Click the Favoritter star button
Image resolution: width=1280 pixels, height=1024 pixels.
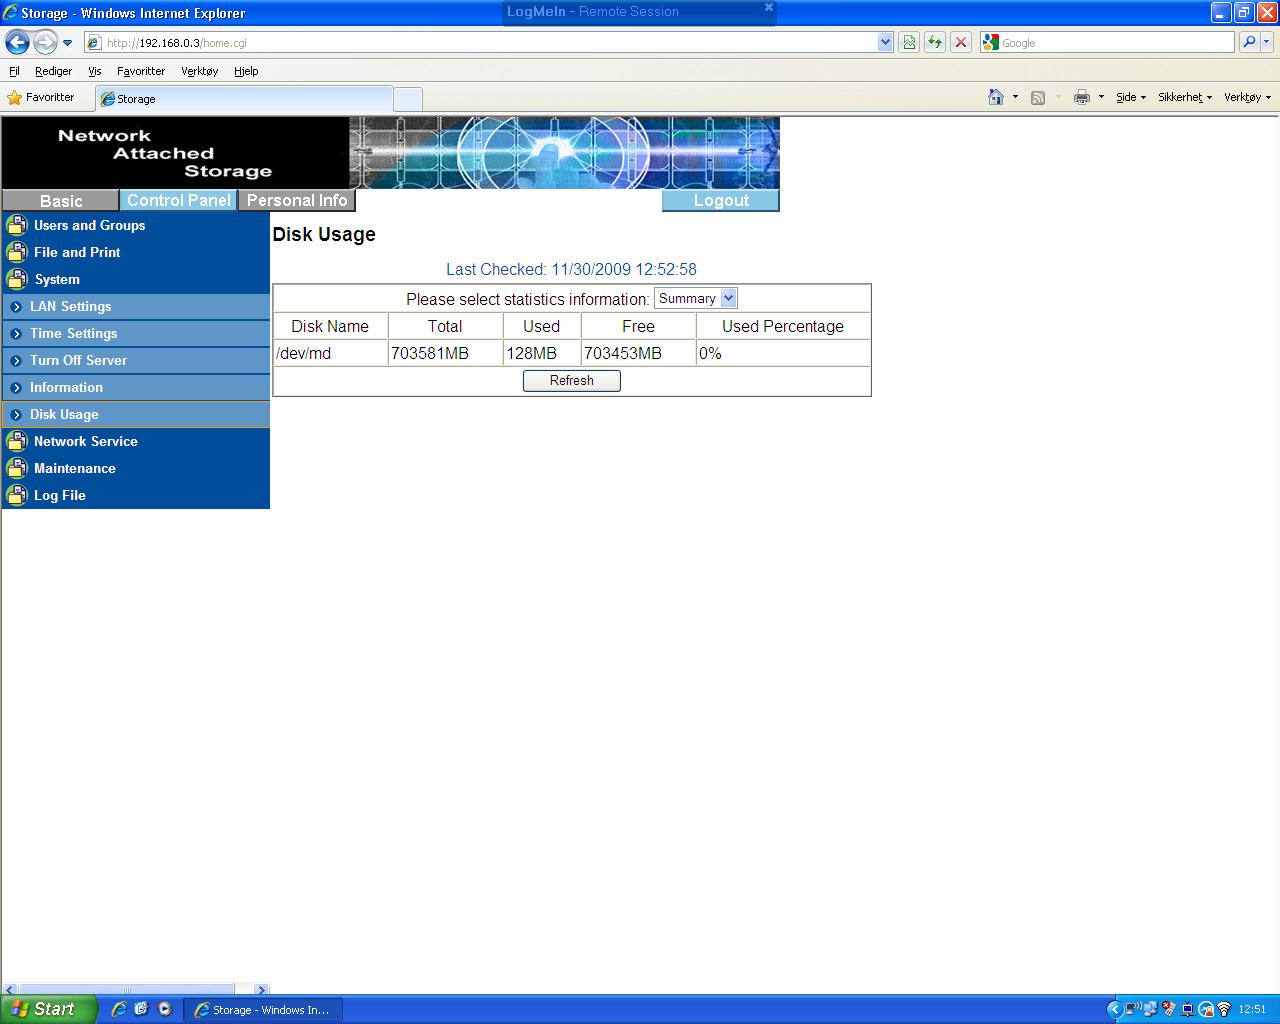pos(41,97)
